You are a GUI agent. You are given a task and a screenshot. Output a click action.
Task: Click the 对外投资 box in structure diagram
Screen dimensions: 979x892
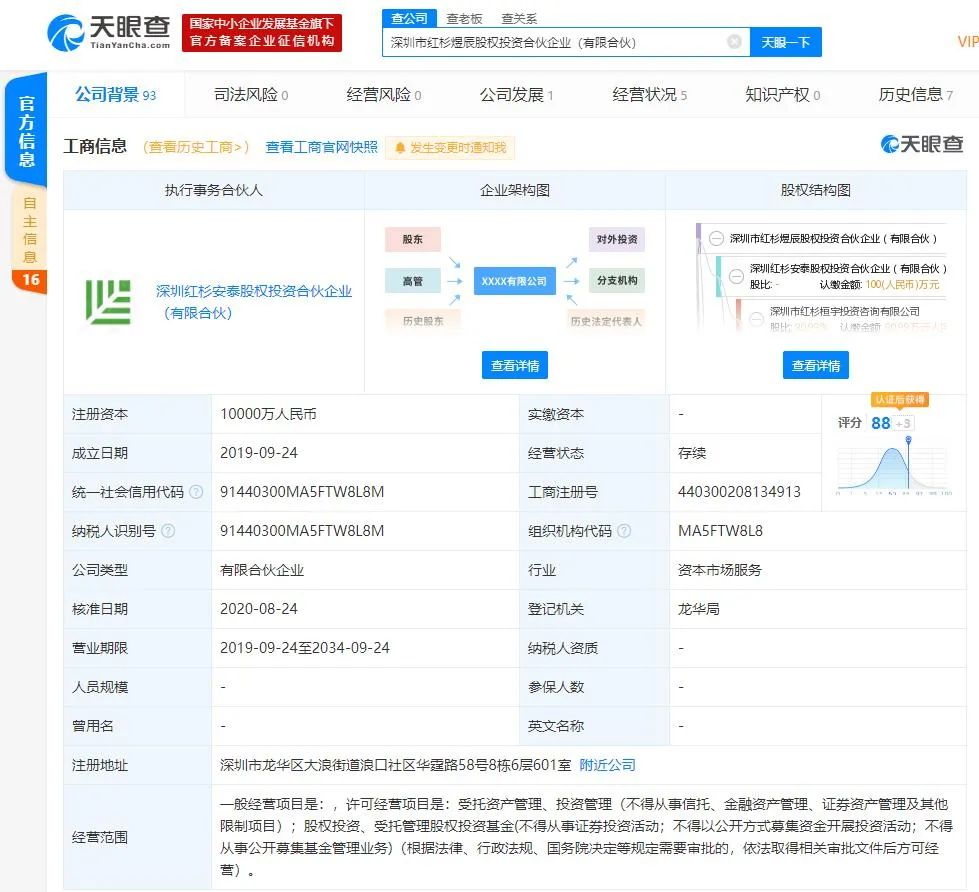tap(617, 240)
